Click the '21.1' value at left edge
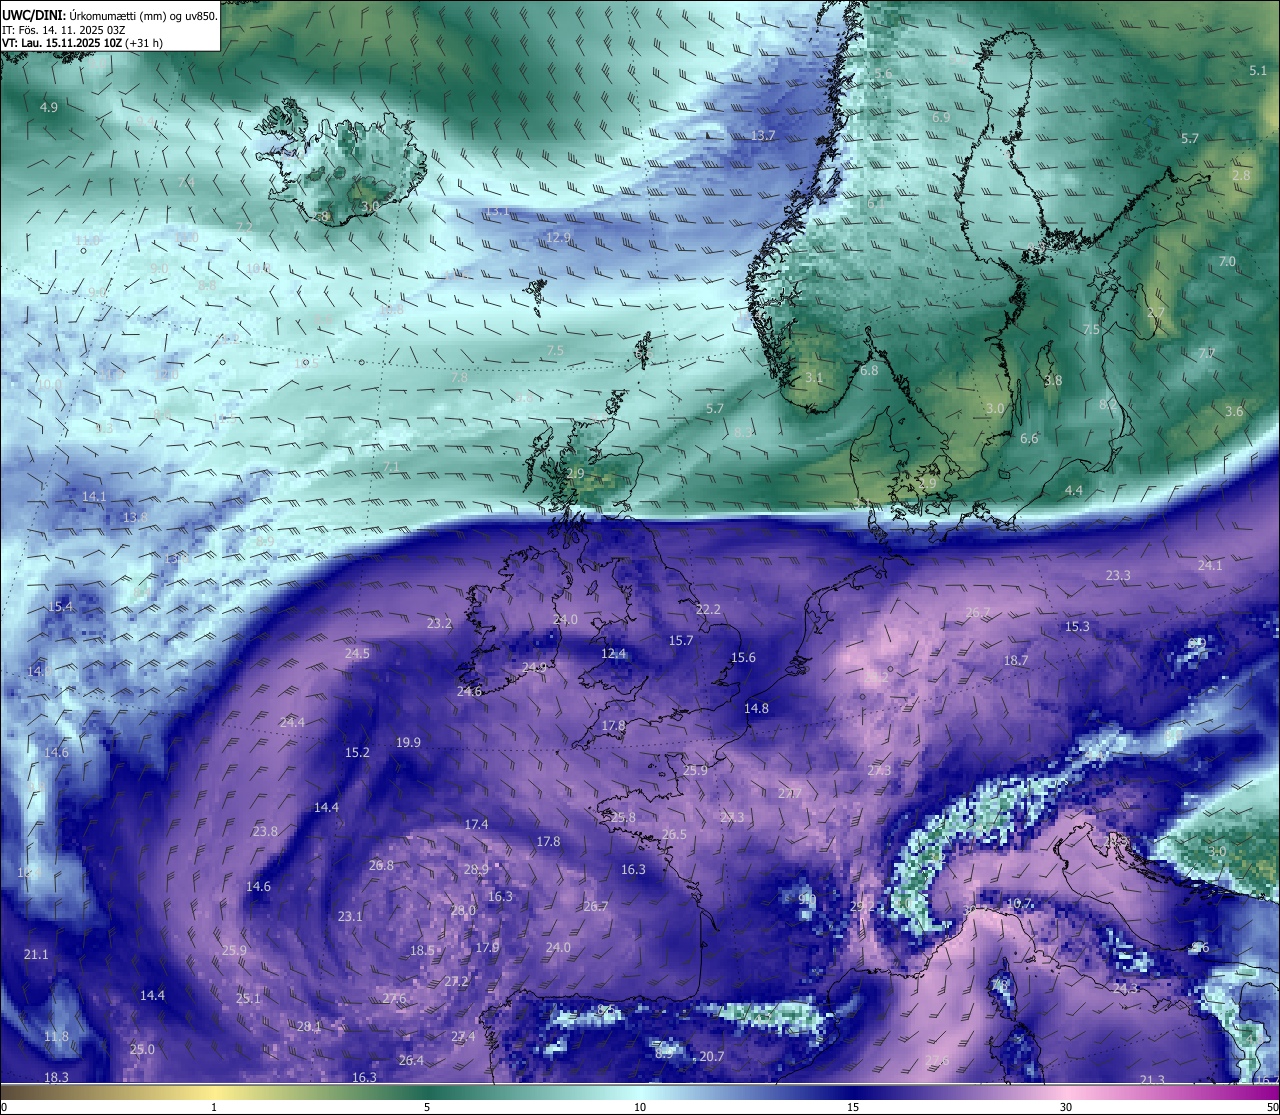1280x1115 pixels. coord(36,954)
